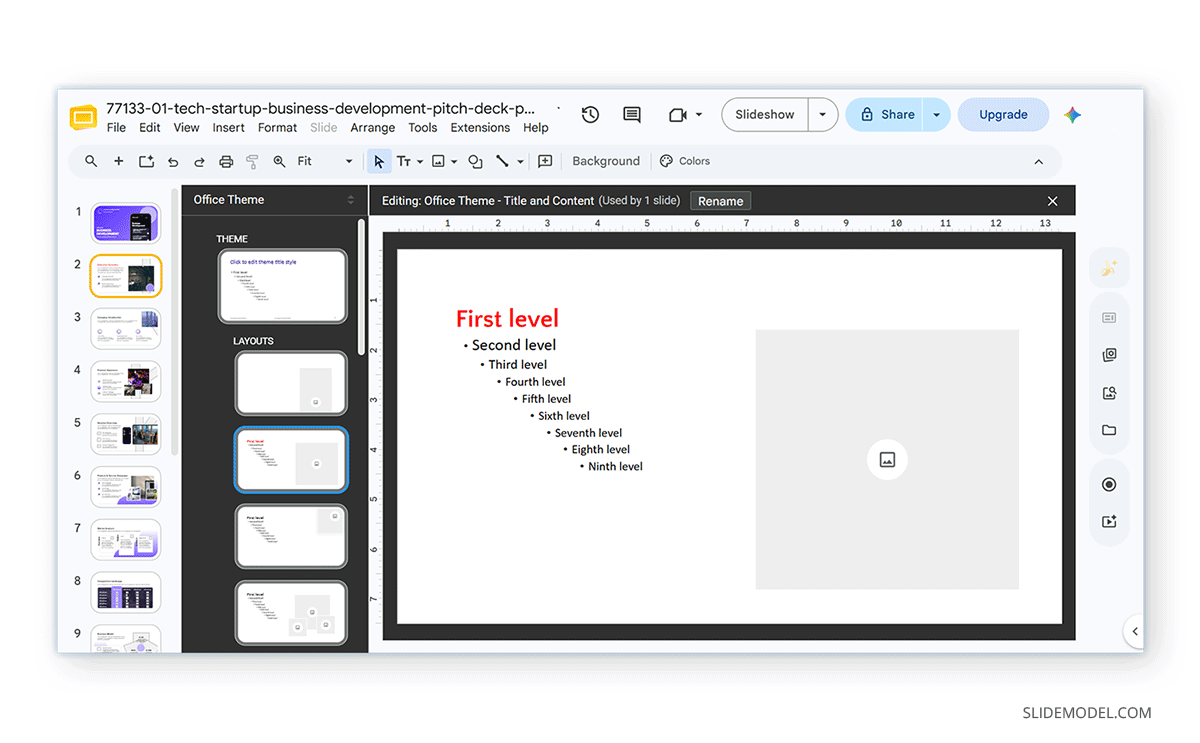The height and width of the screenshot is (743, 1200).
Task: Open the Help menu
Action: [x=536, y=128]
